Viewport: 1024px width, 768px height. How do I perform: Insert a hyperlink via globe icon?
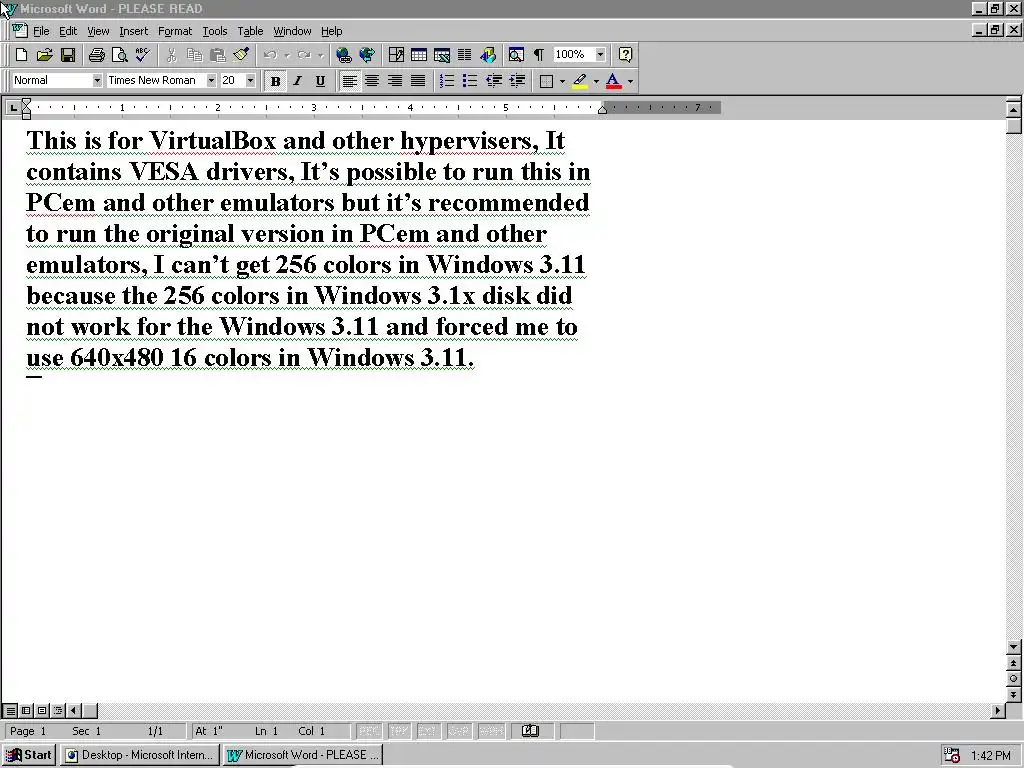(x=344, y=55)
